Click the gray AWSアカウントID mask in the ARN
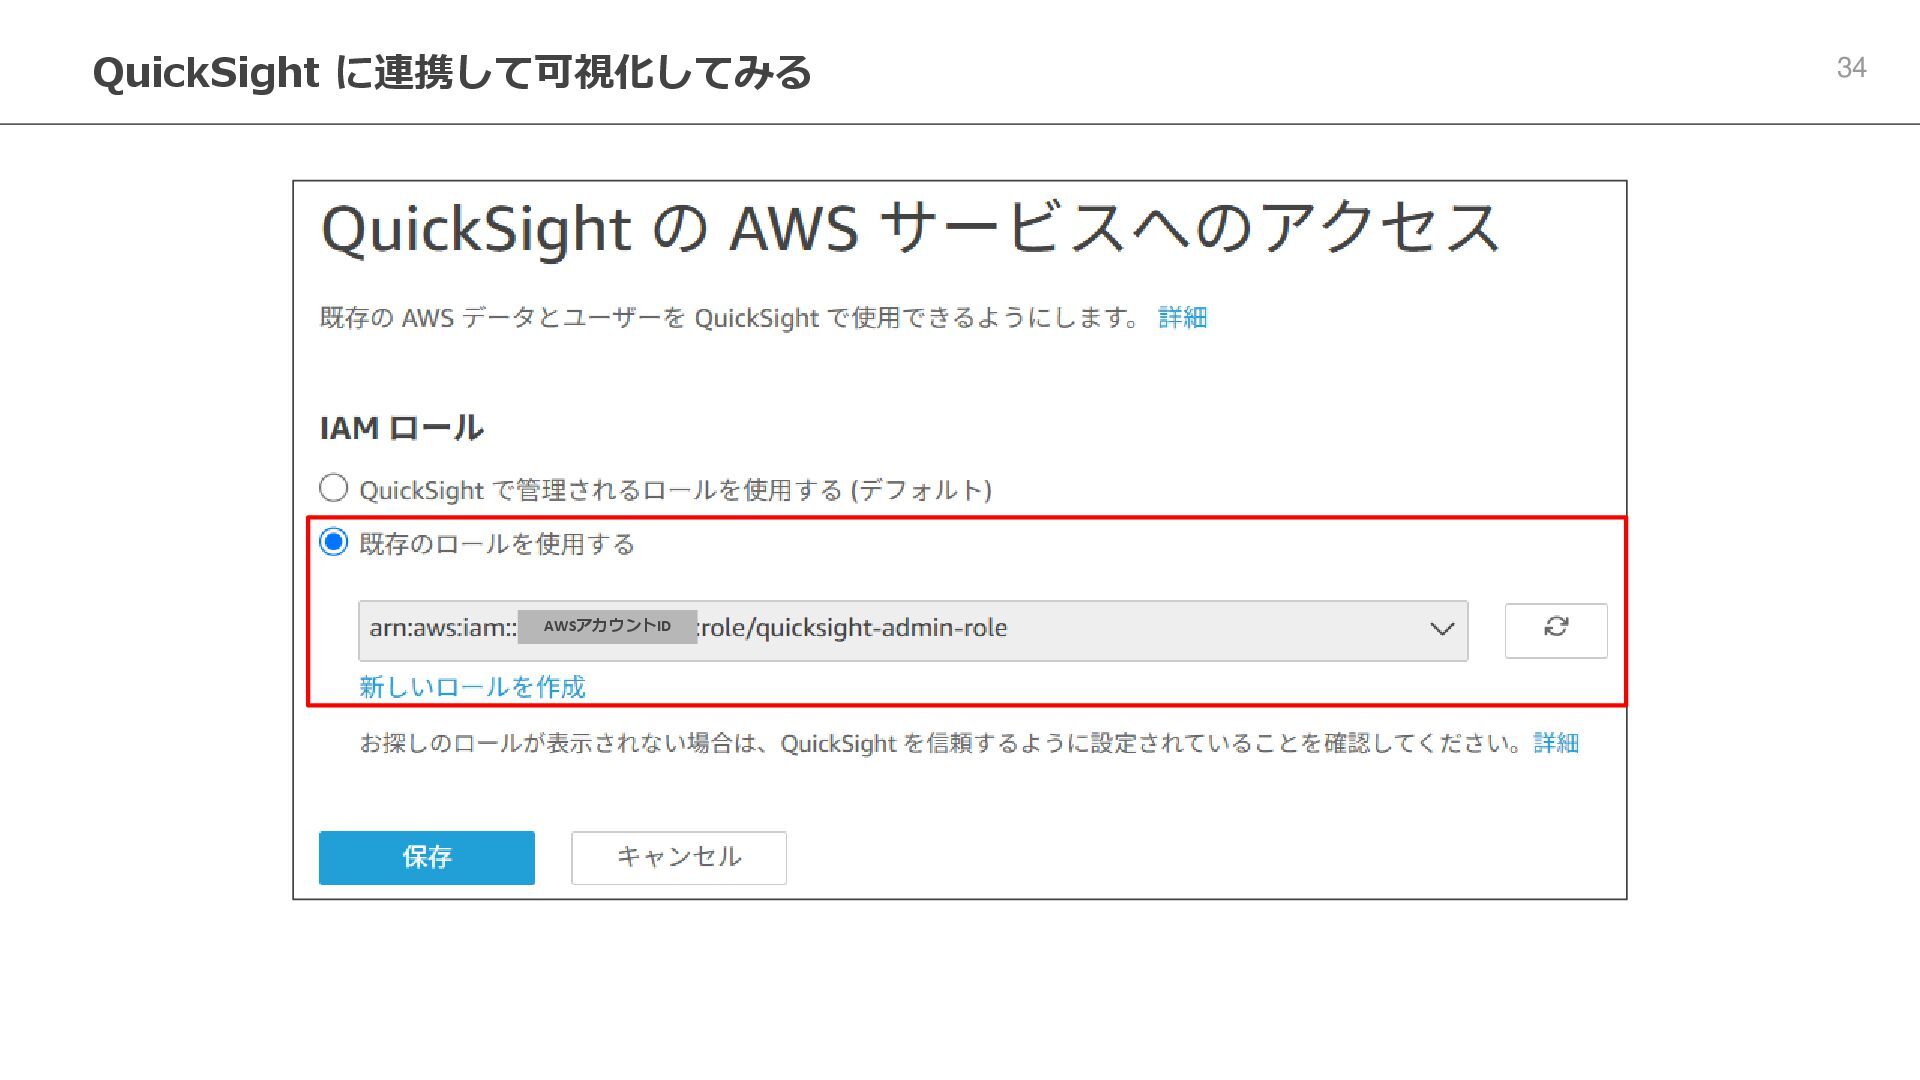The height and width of the screenshot is (1080, 1920). click(607, 627)
